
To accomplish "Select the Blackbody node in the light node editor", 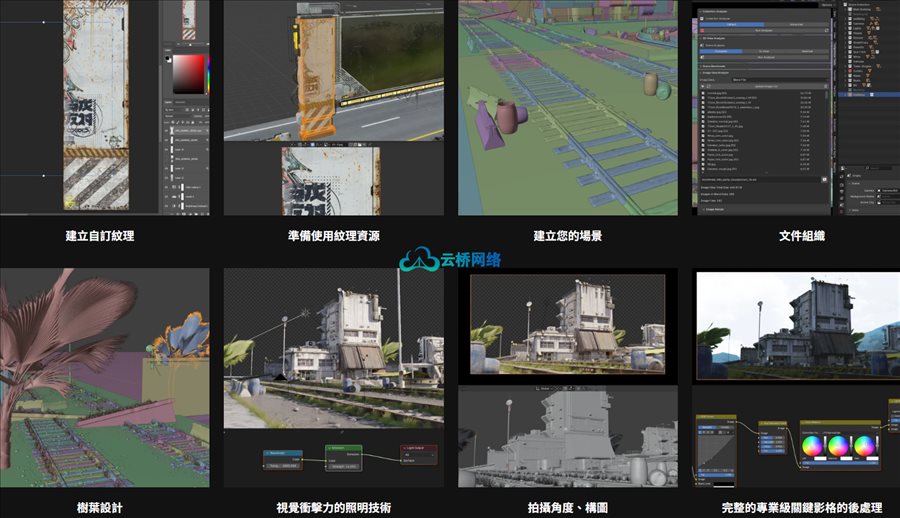I will click(283, 455).
